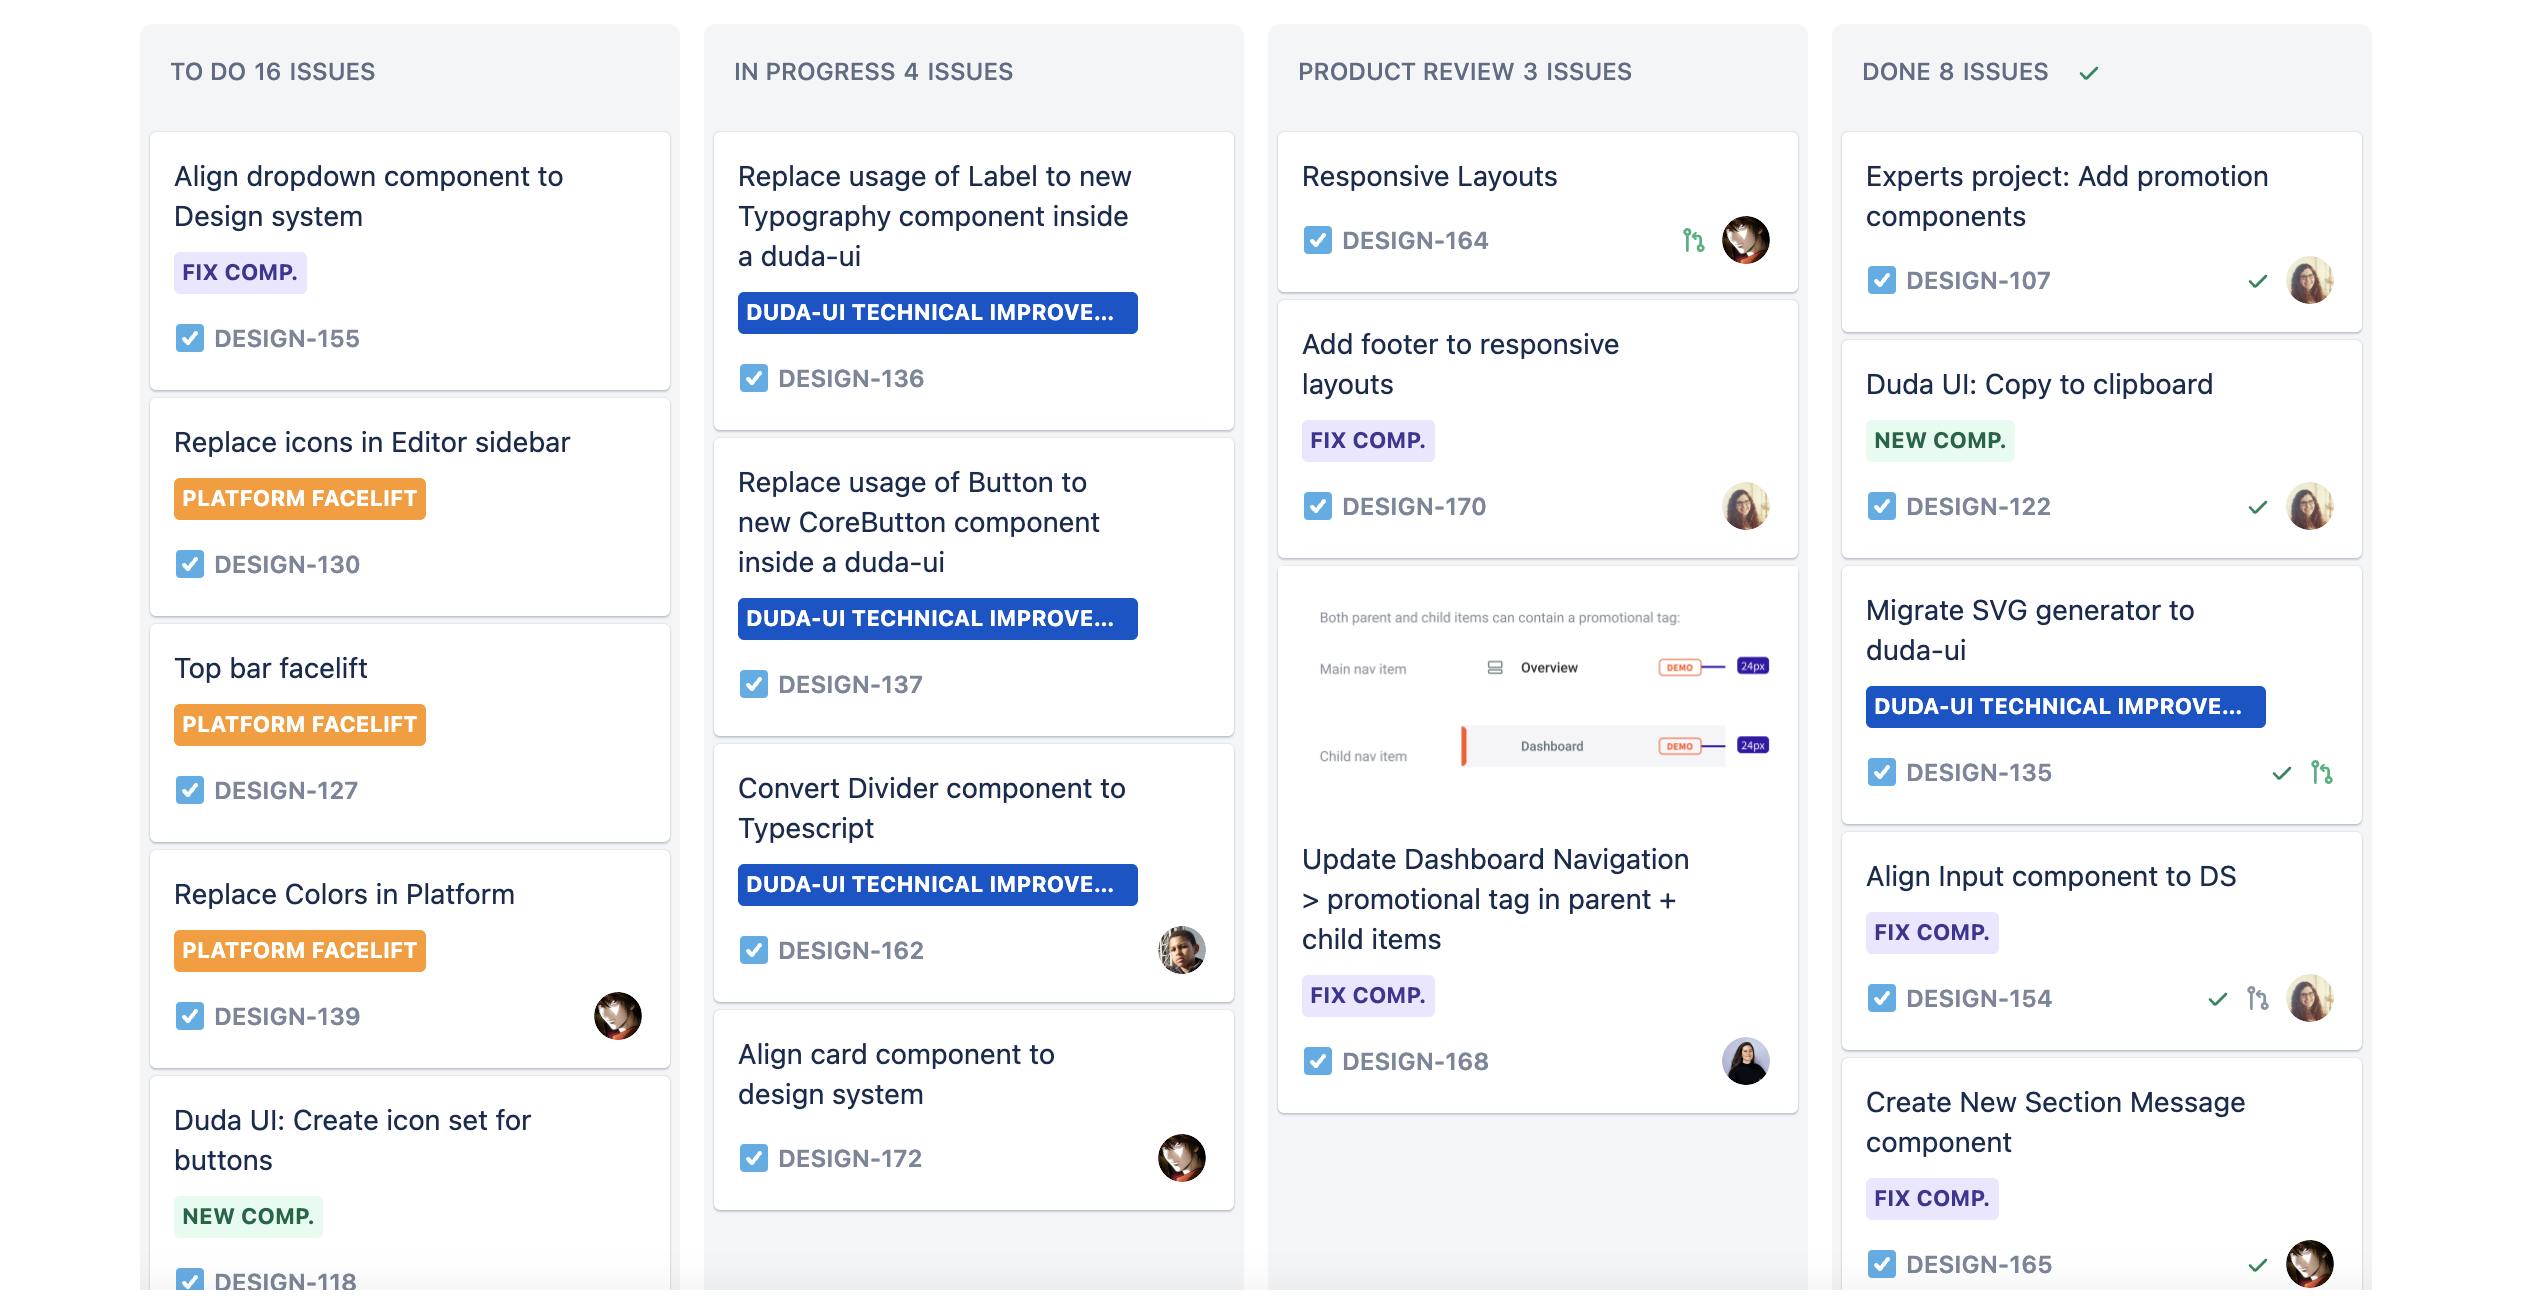The image size is (2534, 1305).
Task: Click task type checkbox icon on DESIGN-122
Action: [1882, 506]
